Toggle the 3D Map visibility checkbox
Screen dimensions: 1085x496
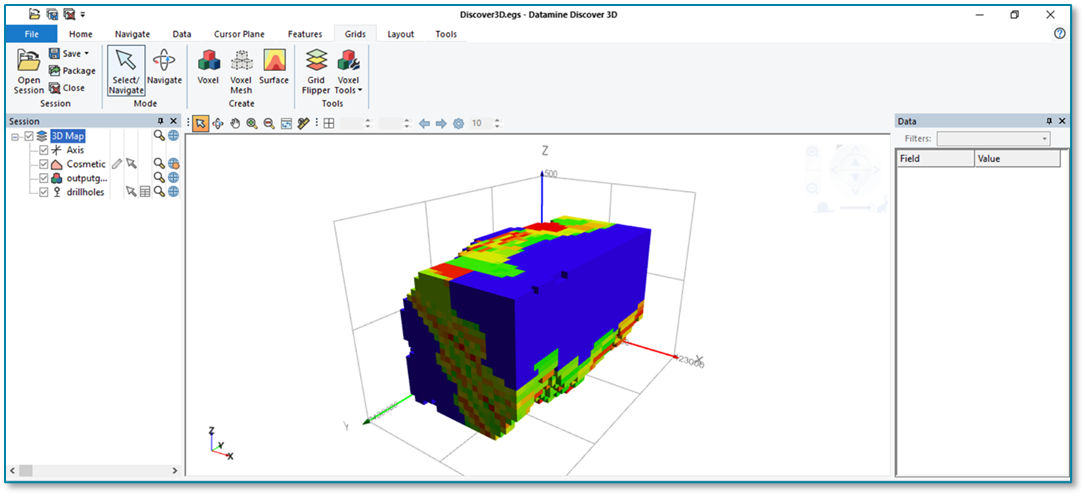coord(29,136)
